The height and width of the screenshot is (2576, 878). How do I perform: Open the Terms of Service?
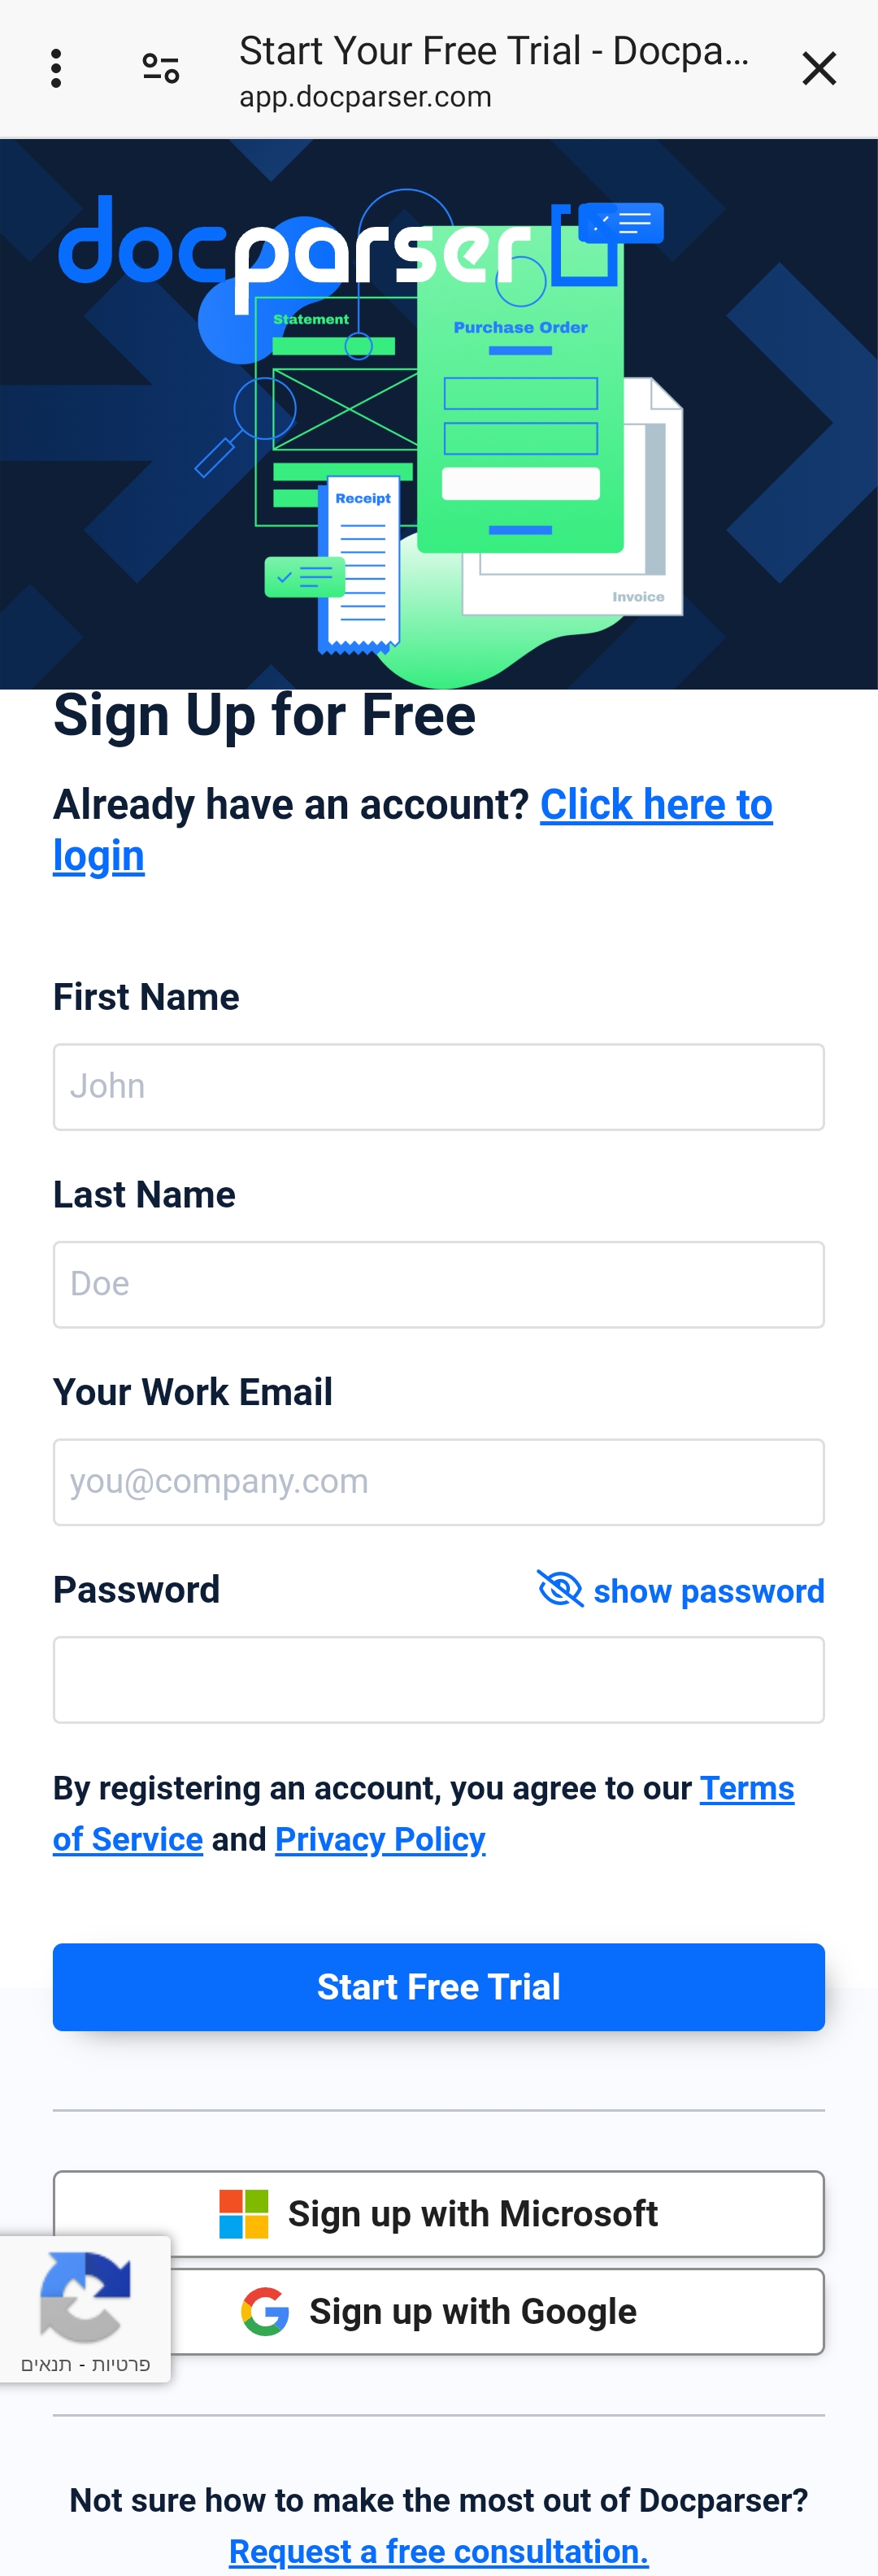tap(747, 1788)
